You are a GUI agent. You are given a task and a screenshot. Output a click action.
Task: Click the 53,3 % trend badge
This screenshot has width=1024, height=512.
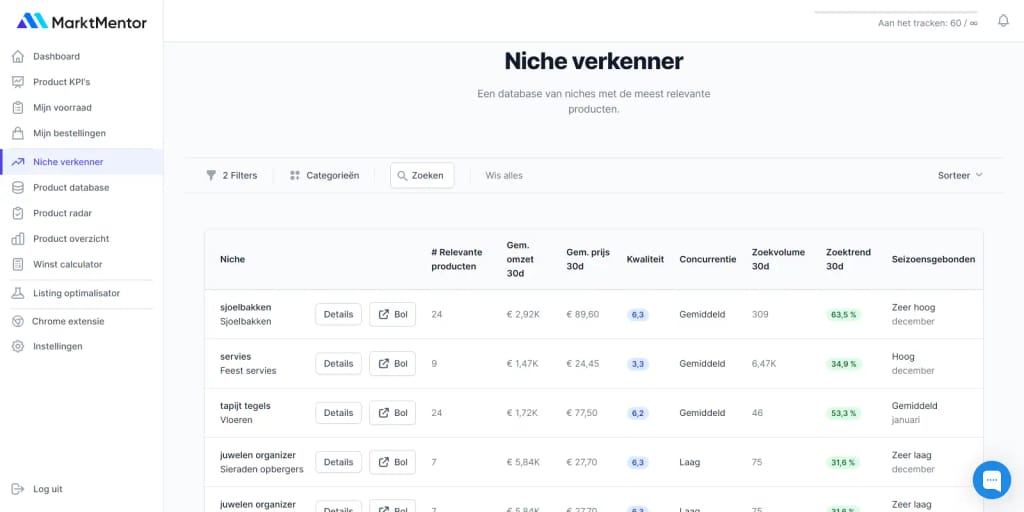point(844,413)
